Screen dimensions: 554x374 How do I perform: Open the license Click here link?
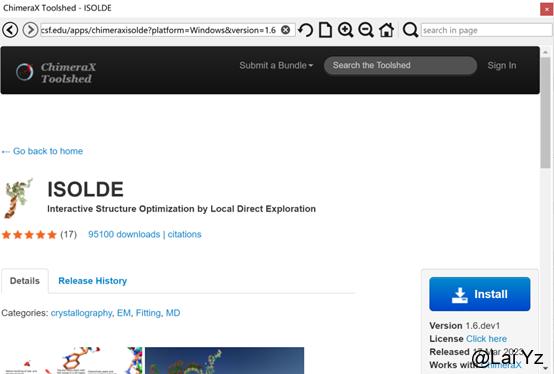tap(487, 339)
